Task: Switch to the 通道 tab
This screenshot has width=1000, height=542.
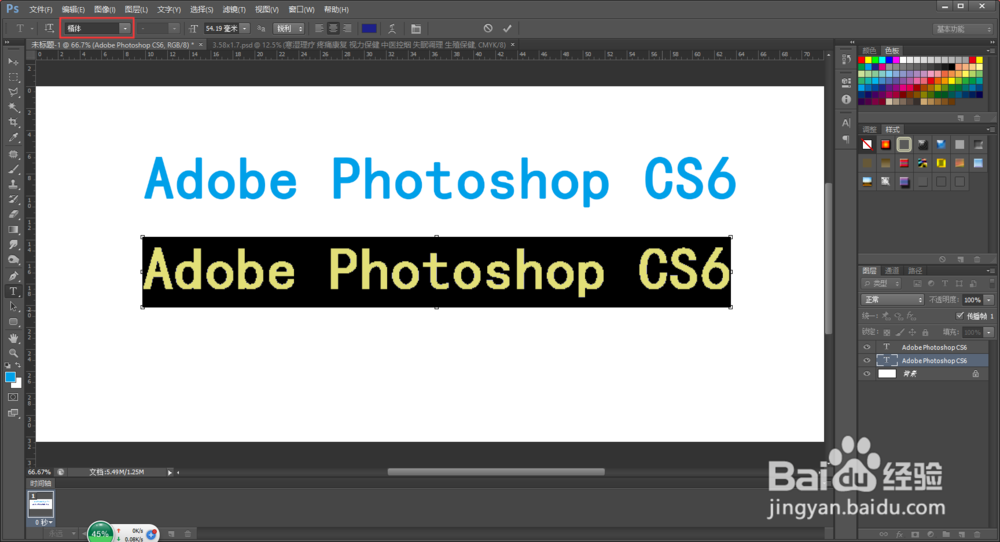Action: 892,271
